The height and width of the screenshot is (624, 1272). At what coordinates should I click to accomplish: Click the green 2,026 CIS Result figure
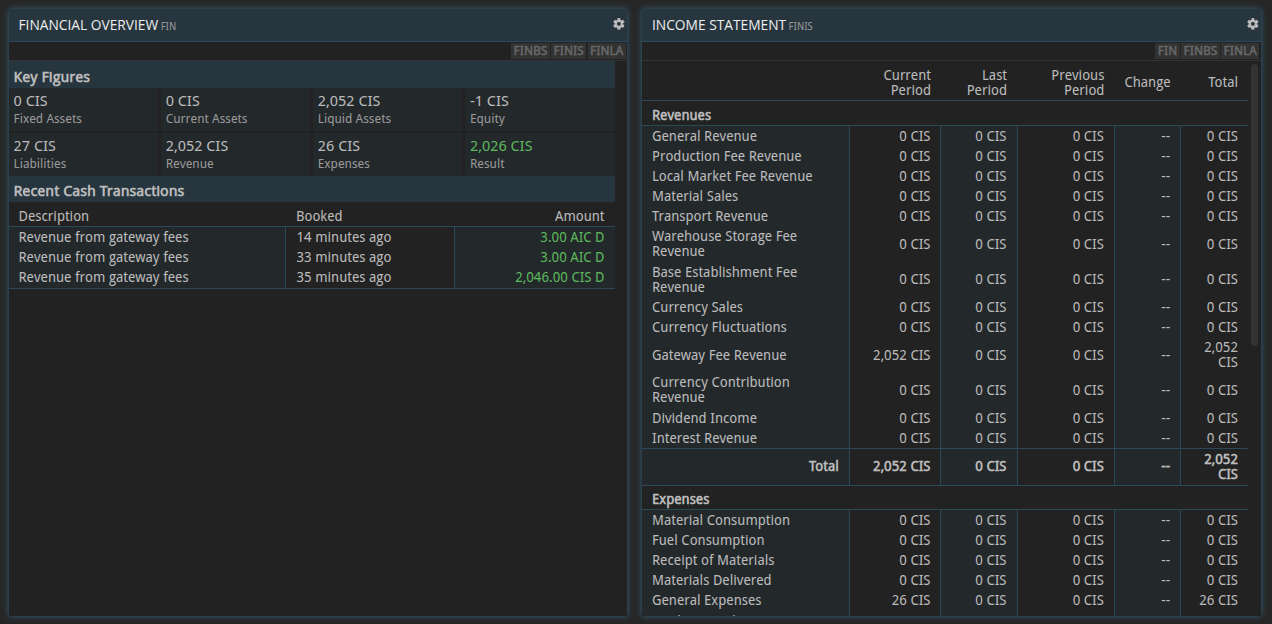click(x=501, y=146)
